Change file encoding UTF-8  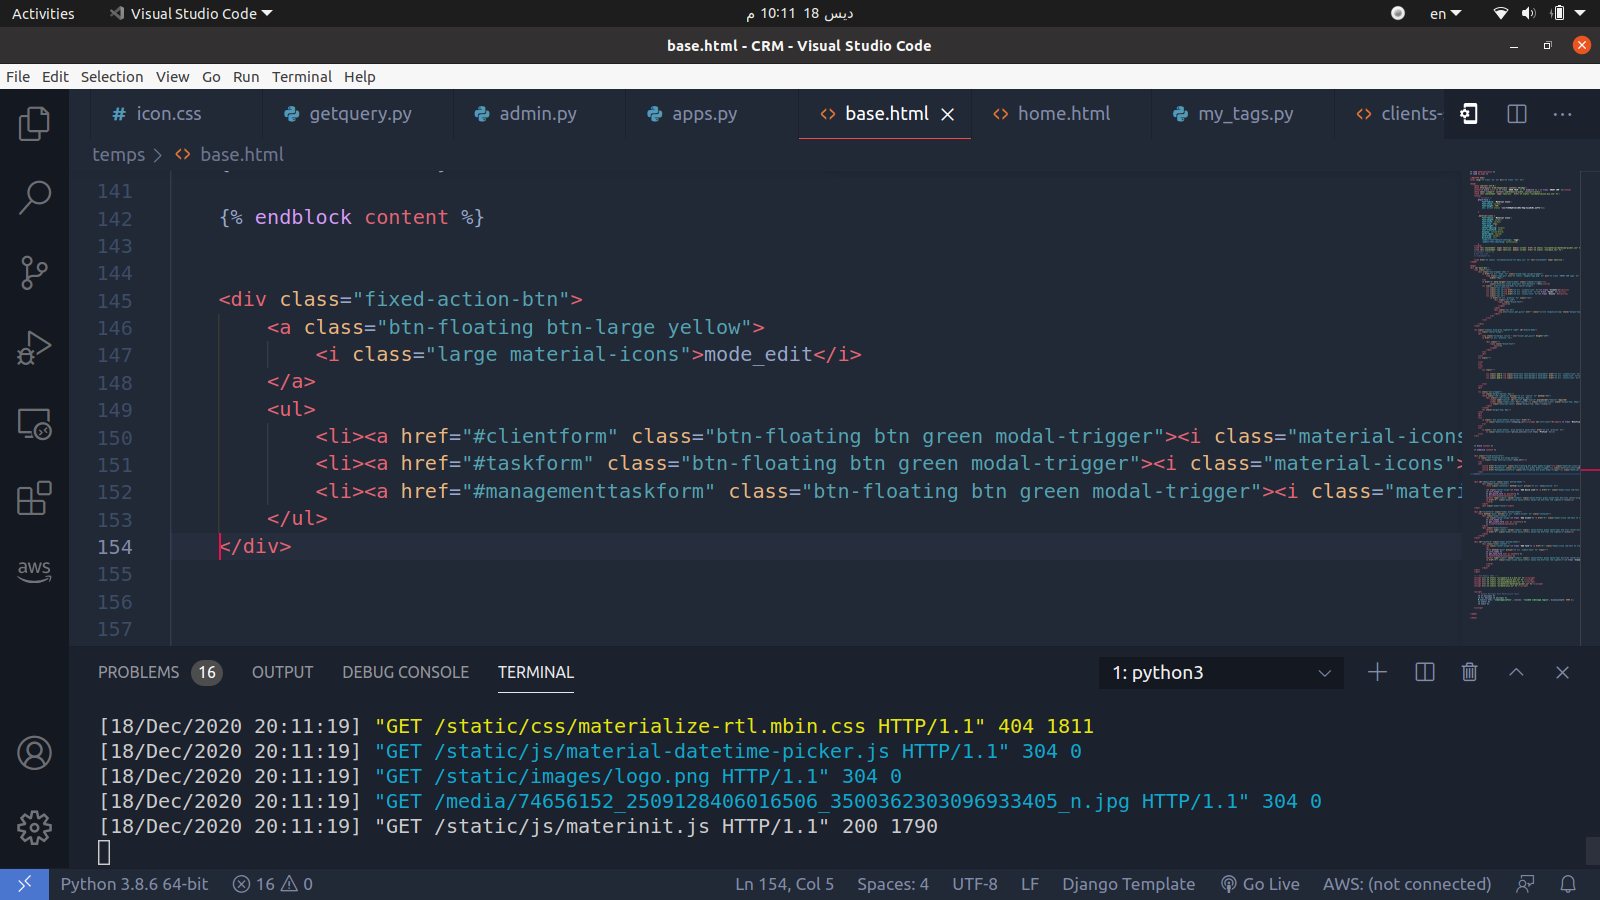click(975, 884)
